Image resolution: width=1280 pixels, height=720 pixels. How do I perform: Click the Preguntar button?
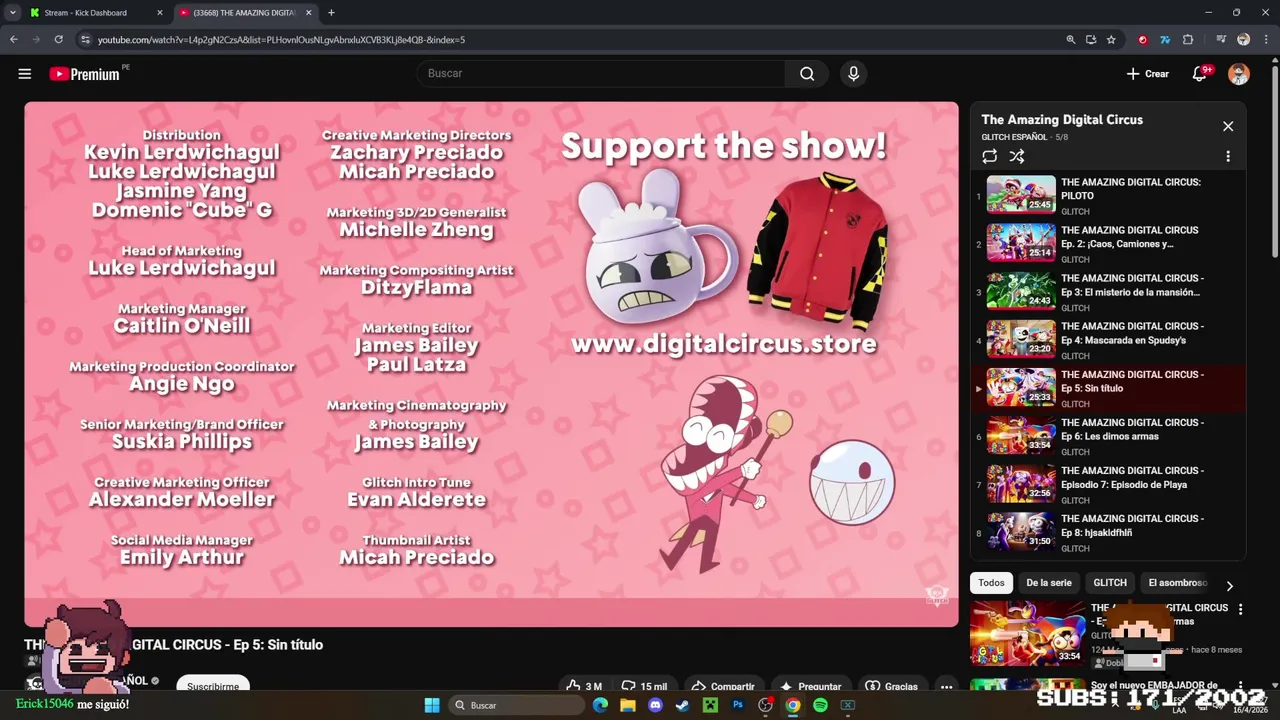tap(811, 686)
